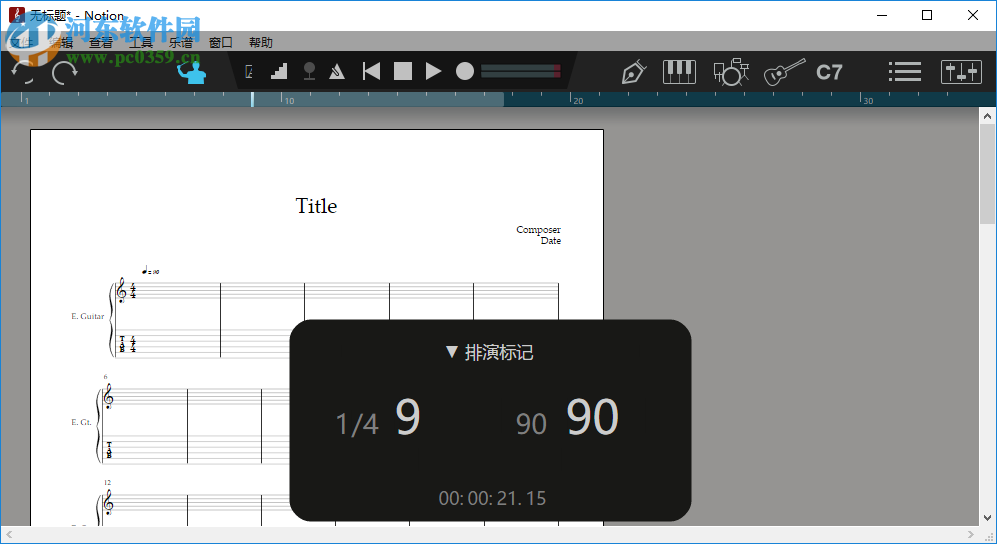Show the guitar fretboard icon
This screenshot has width=997, height=544.
click(x=785, y=72)
